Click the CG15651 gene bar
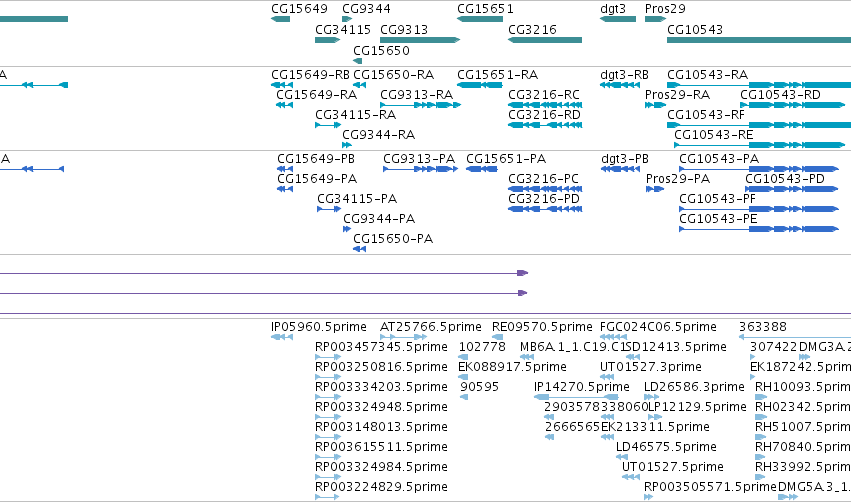The width and height of the screenshot is (851, 502). 480,19
